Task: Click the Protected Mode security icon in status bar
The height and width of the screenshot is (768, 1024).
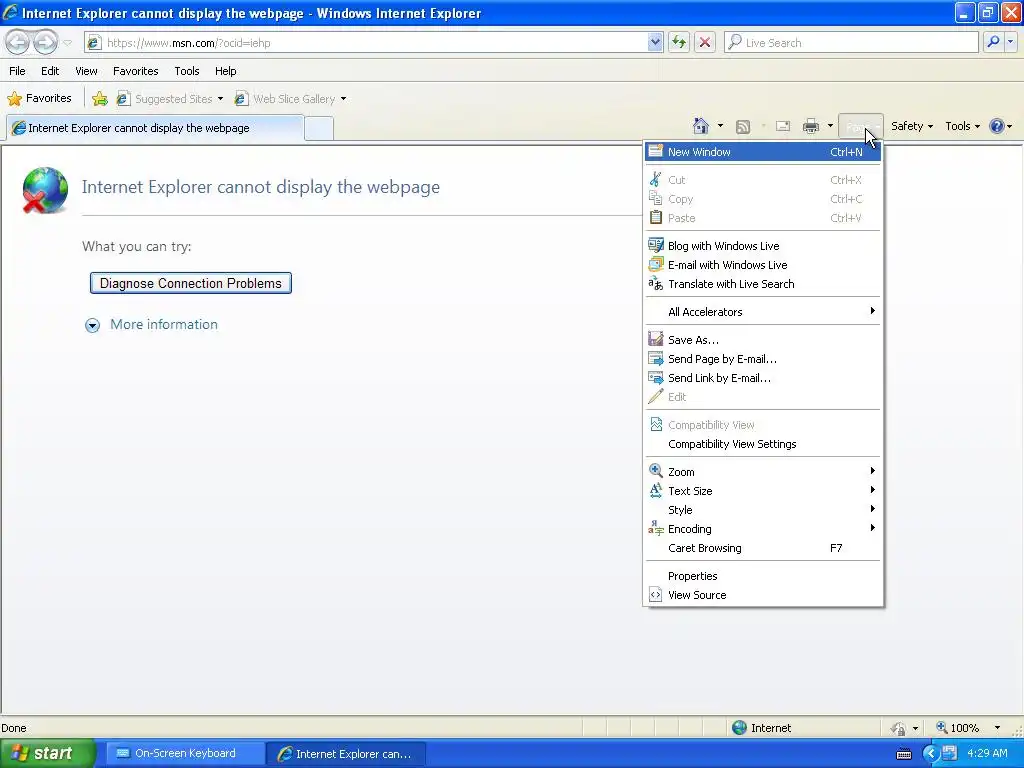Action: pyautogui.click(x=898, y=728)
